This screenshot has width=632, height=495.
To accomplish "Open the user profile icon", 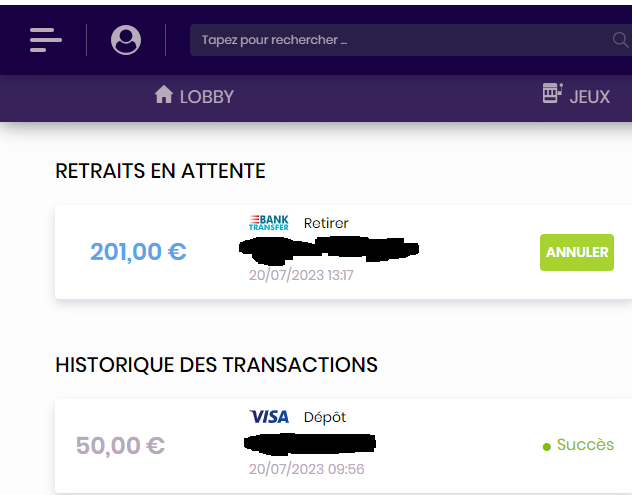I will point(126,40).
